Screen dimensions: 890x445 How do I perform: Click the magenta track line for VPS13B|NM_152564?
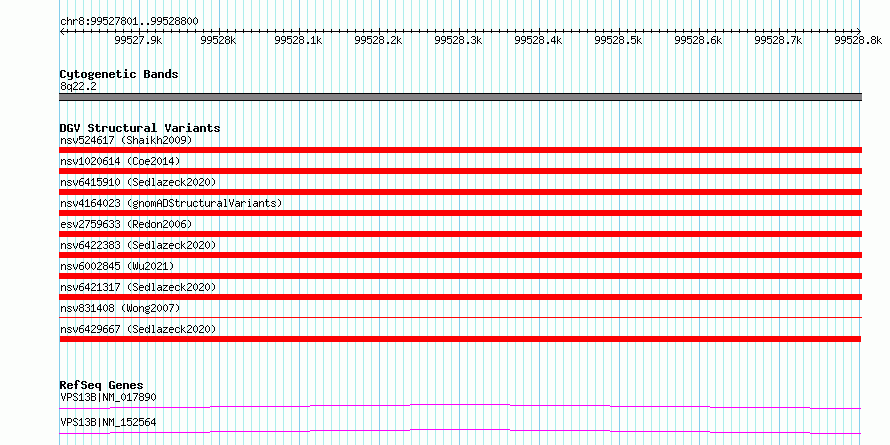[460, 431]
